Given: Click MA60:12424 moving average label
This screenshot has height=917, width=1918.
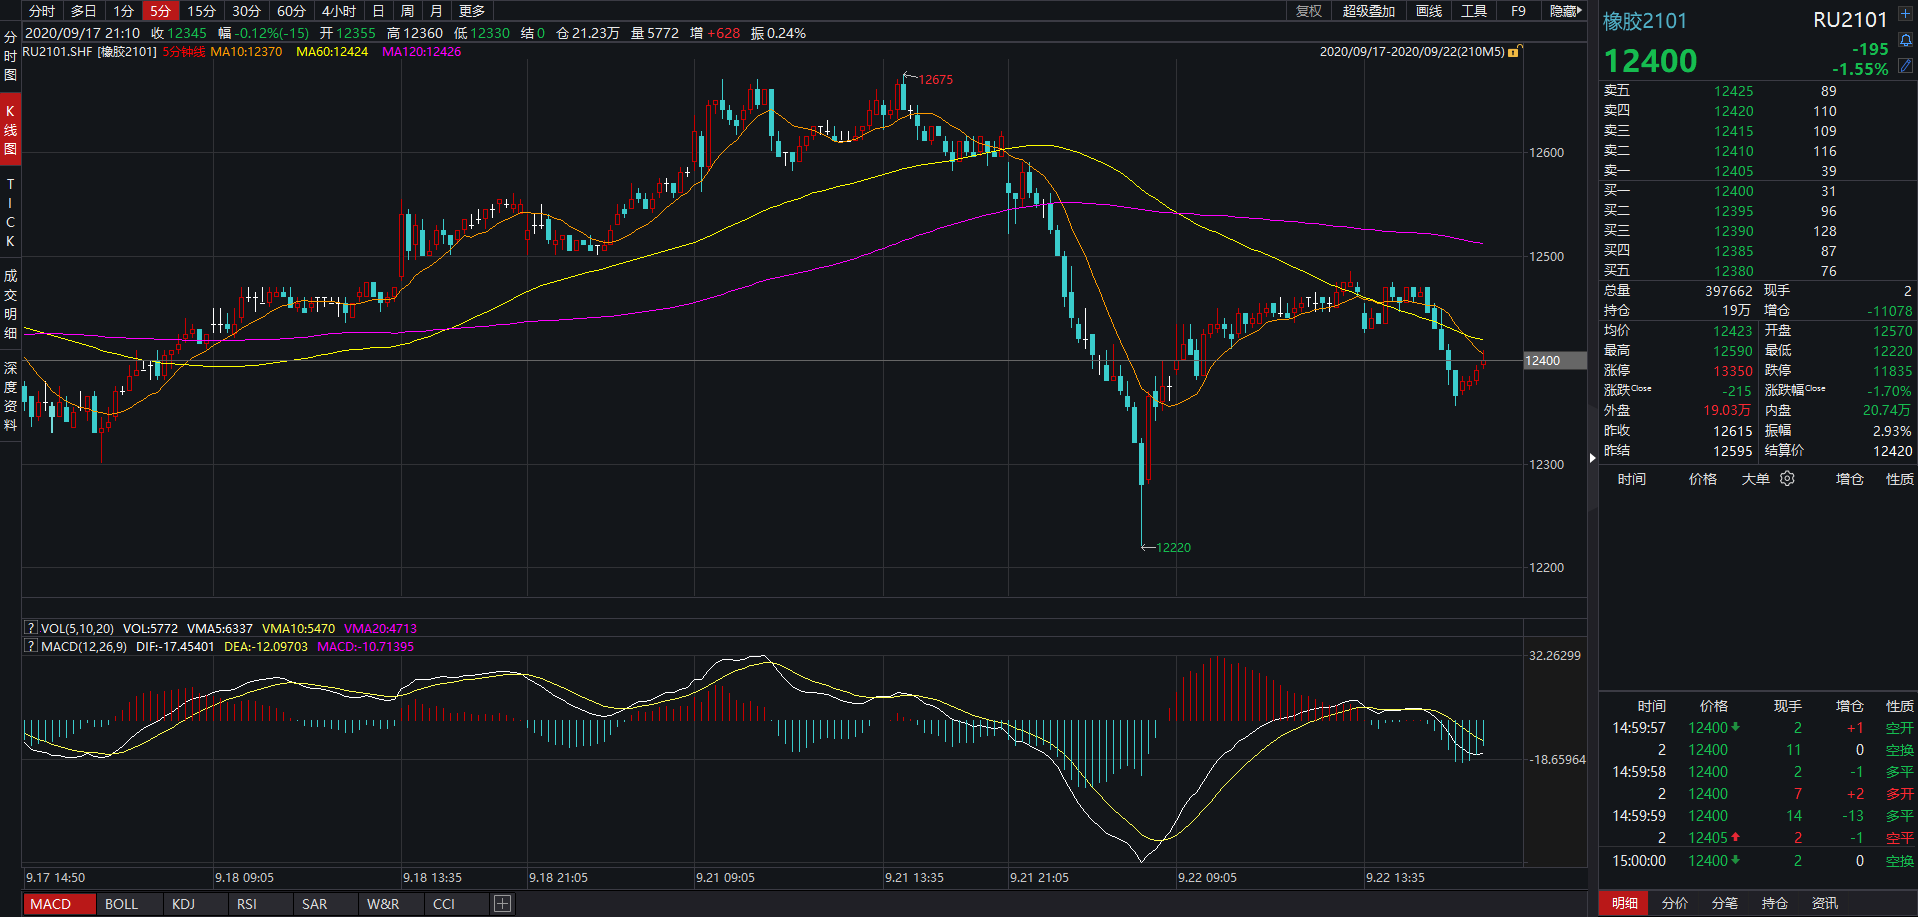Looking at the screenshot, I should point(332,51).
